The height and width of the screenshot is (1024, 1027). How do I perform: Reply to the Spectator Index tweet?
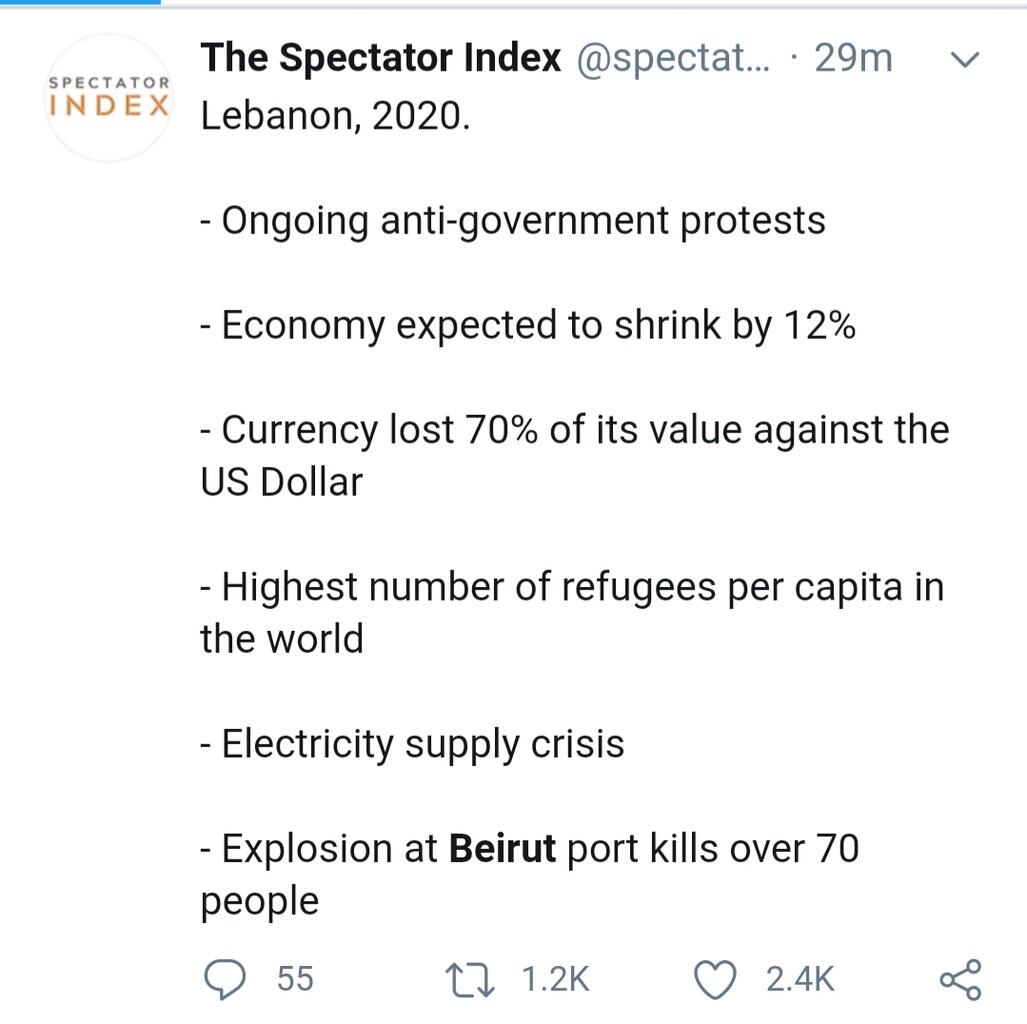[226, 979]
